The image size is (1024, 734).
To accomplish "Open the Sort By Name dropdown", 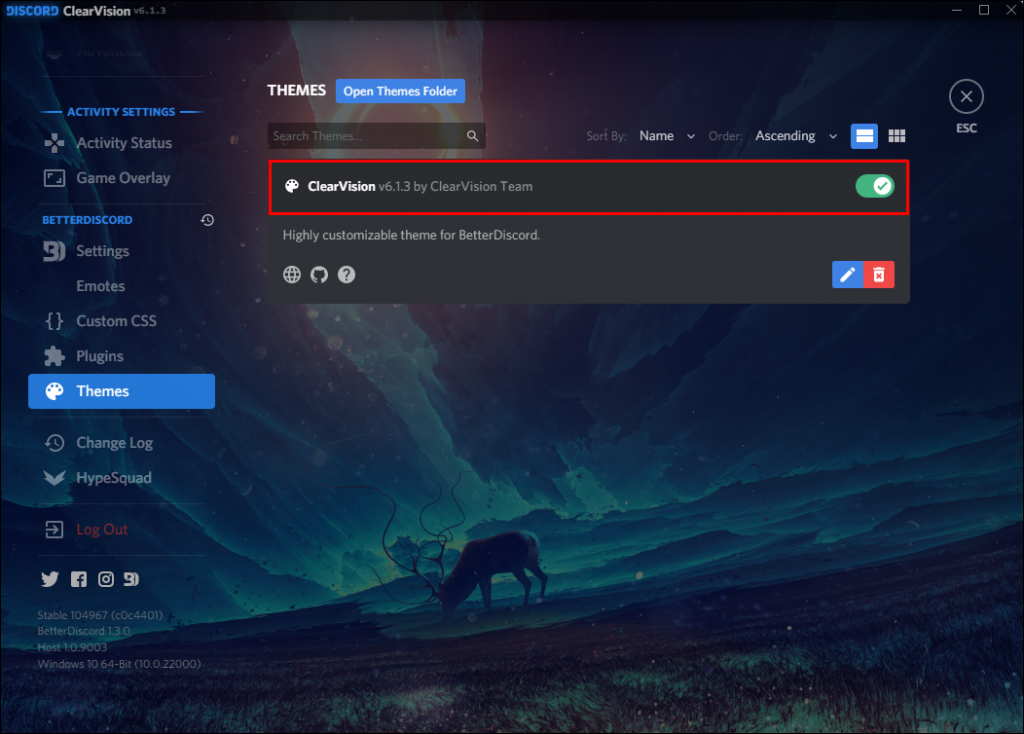I will click(665, 135).
